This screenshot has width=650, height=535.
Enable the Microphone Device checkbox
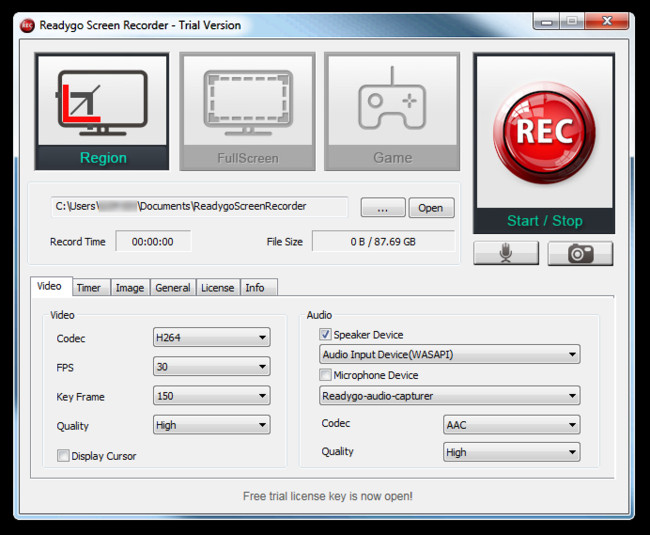coord(325,375)
